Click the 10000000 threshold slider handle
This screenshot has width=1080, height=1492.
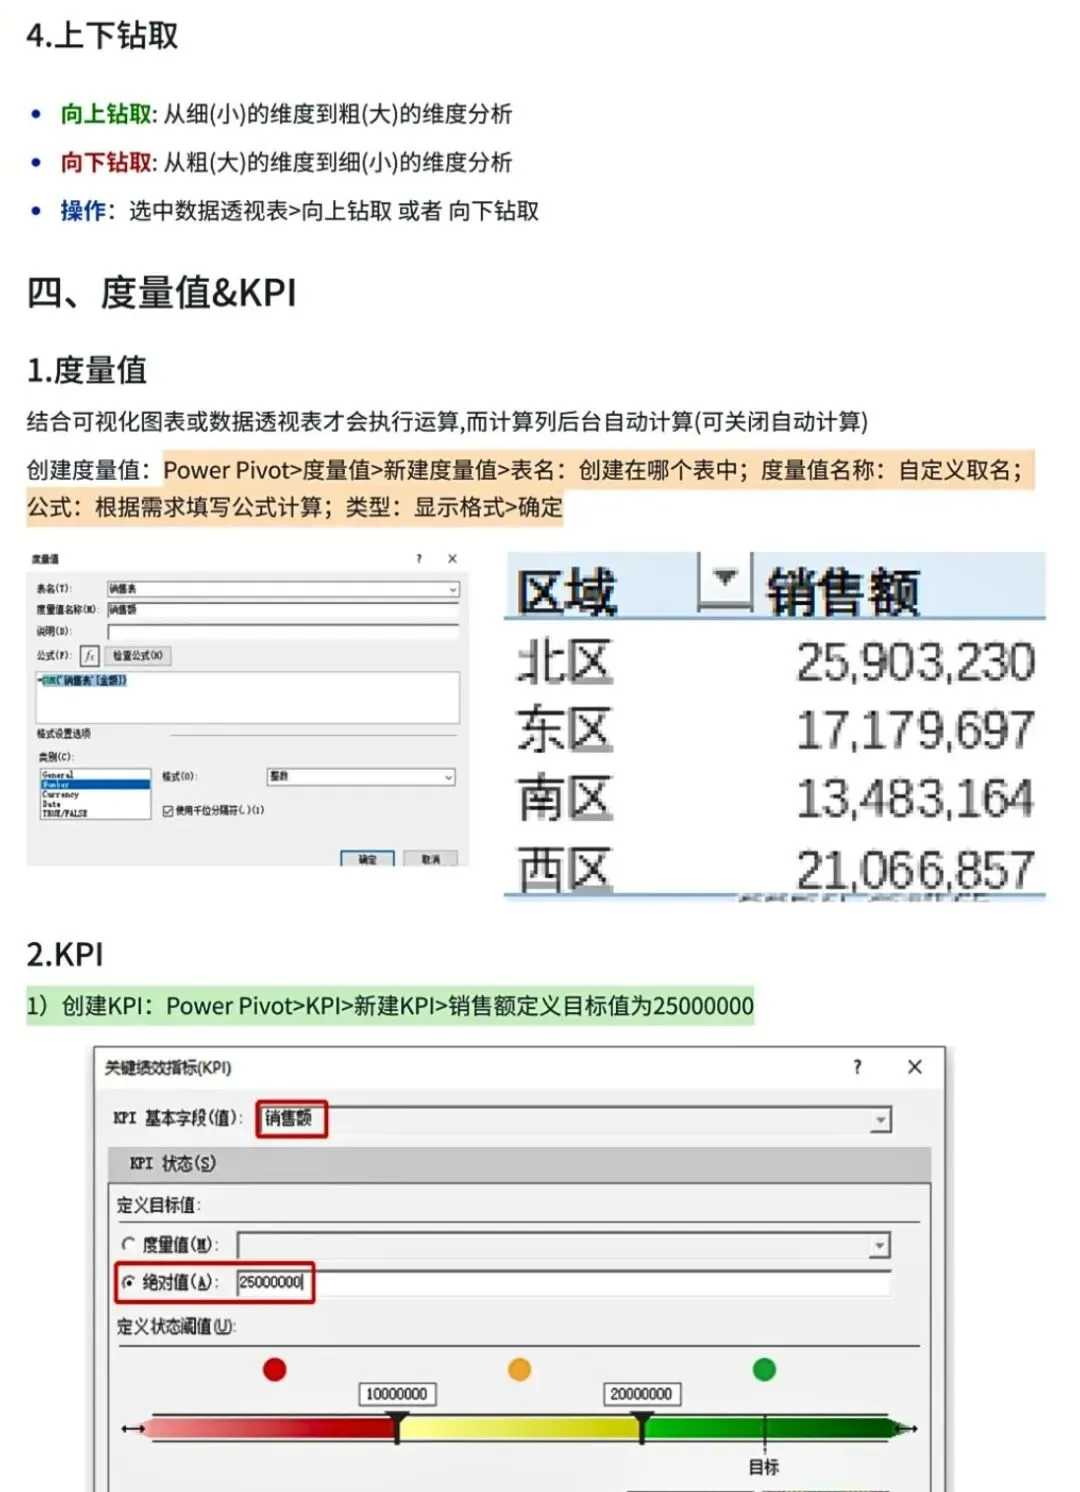pos(398,1427)
